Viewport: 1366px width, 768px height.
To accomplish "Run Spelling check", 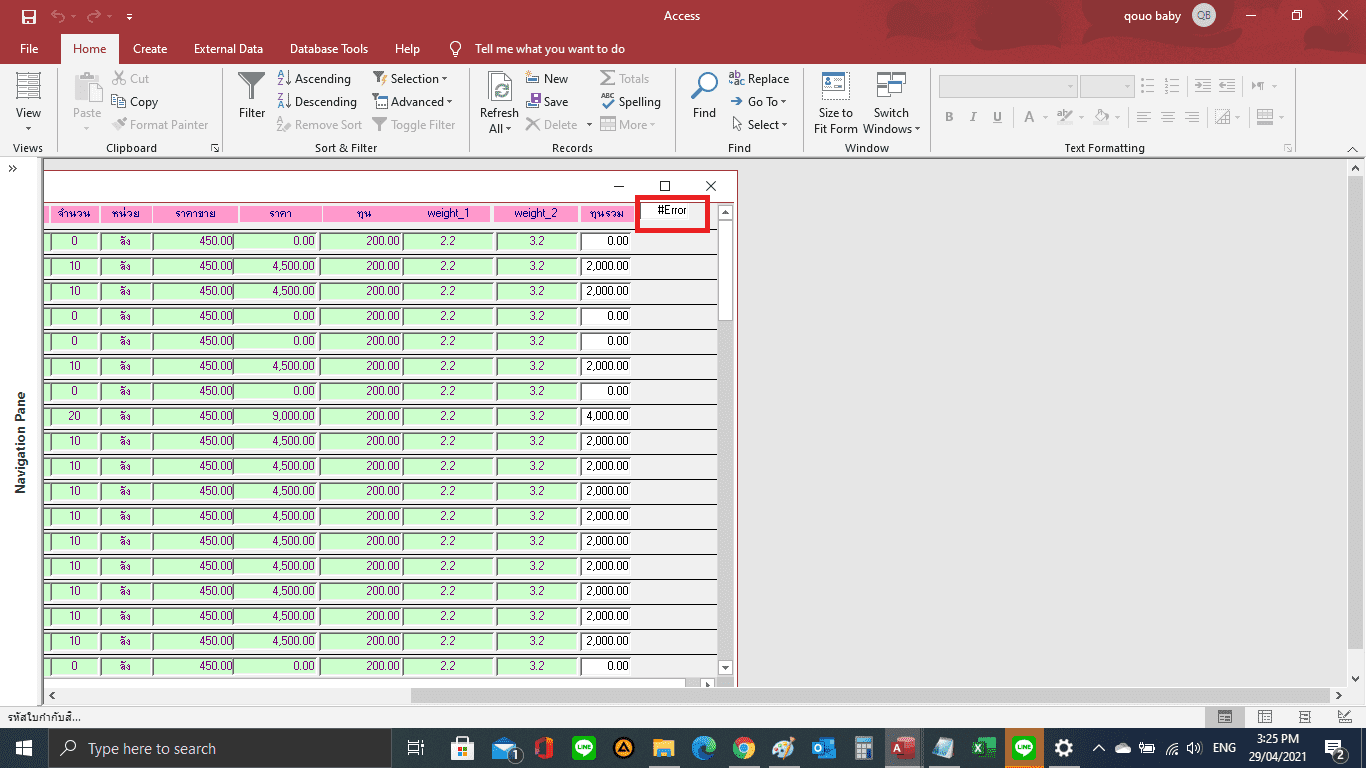I will (x=631, y=102).
